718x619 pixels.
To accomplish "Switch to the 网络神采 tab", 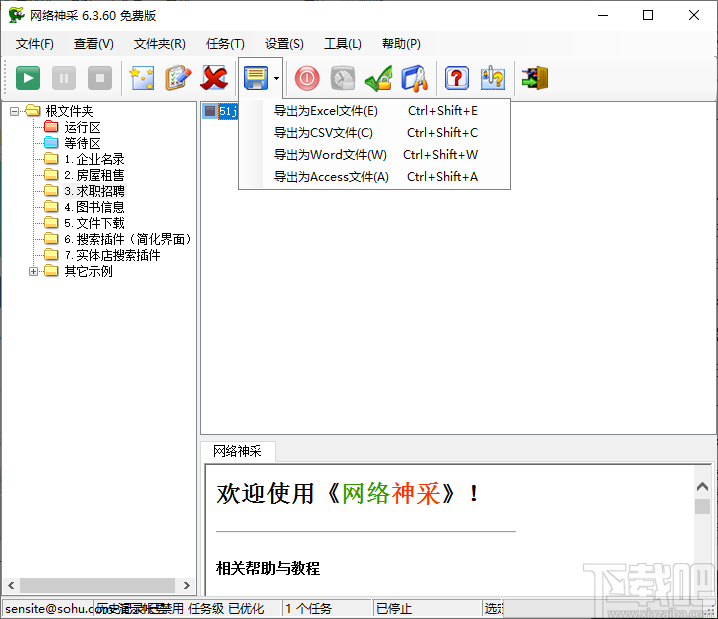I will click(x=238, y=451).
